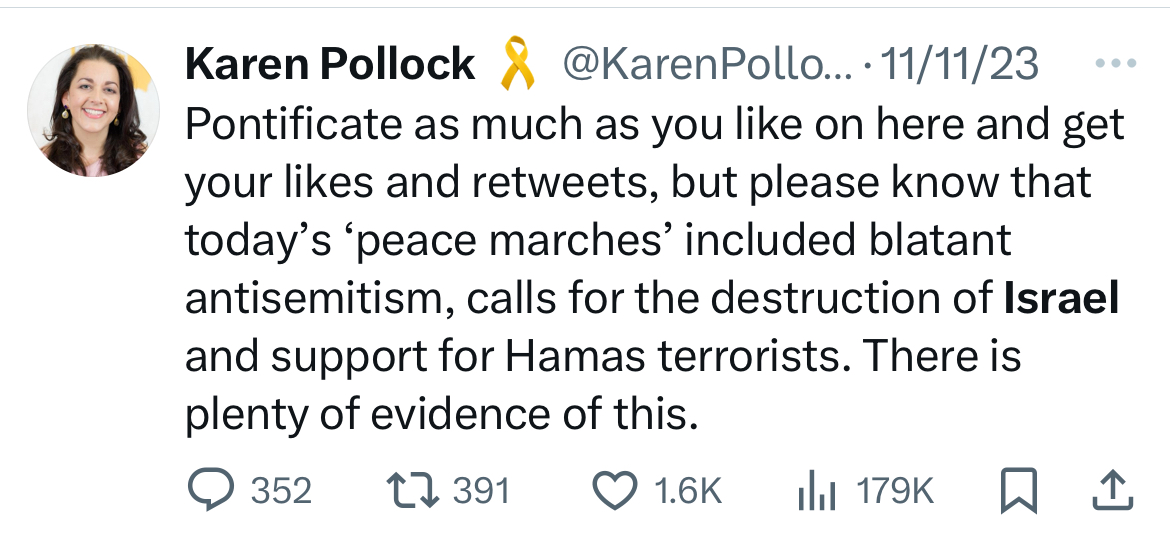Image resolution: width=1170 pixels, height=544 pixels.
Task: Click the yellow ribbon emoji beside the name
Action: pos(517,64)
